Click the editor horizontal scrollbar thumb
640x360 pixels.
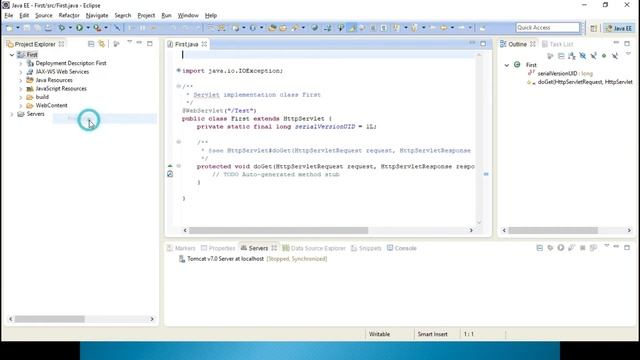pos(278,231)
